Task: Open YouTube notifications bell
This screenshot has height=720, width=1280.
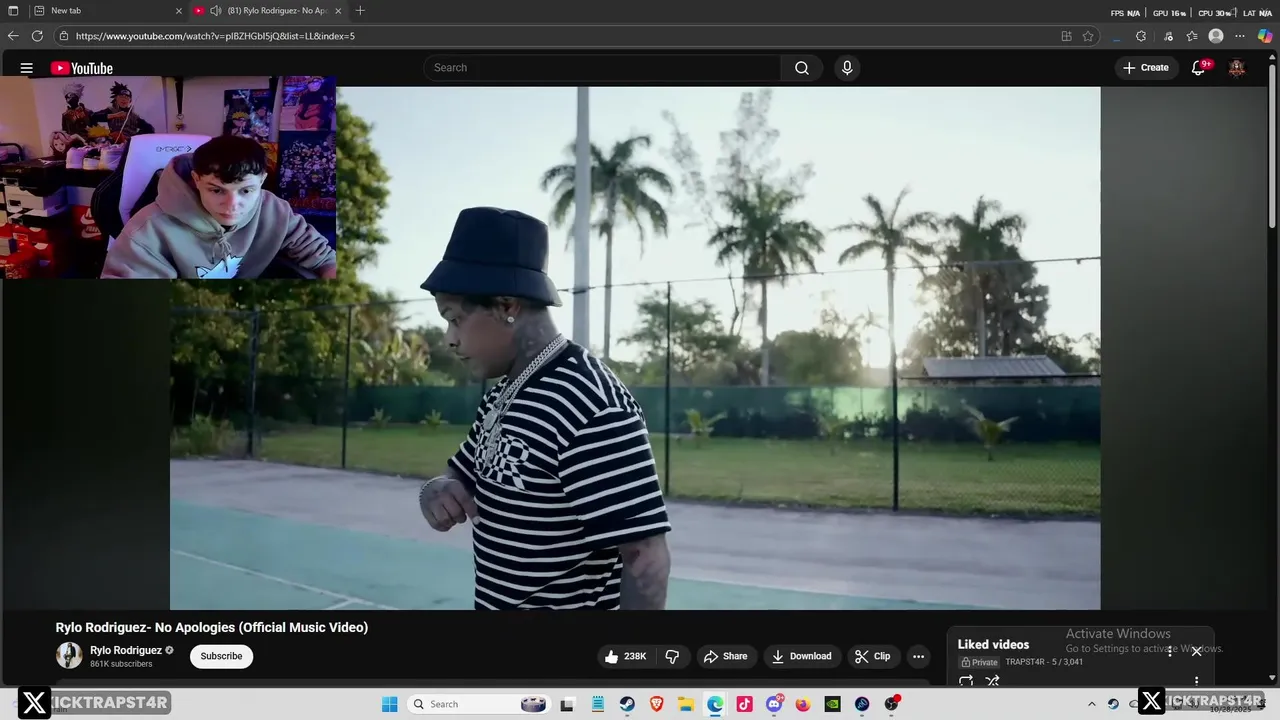Action: coord(1198,68)
